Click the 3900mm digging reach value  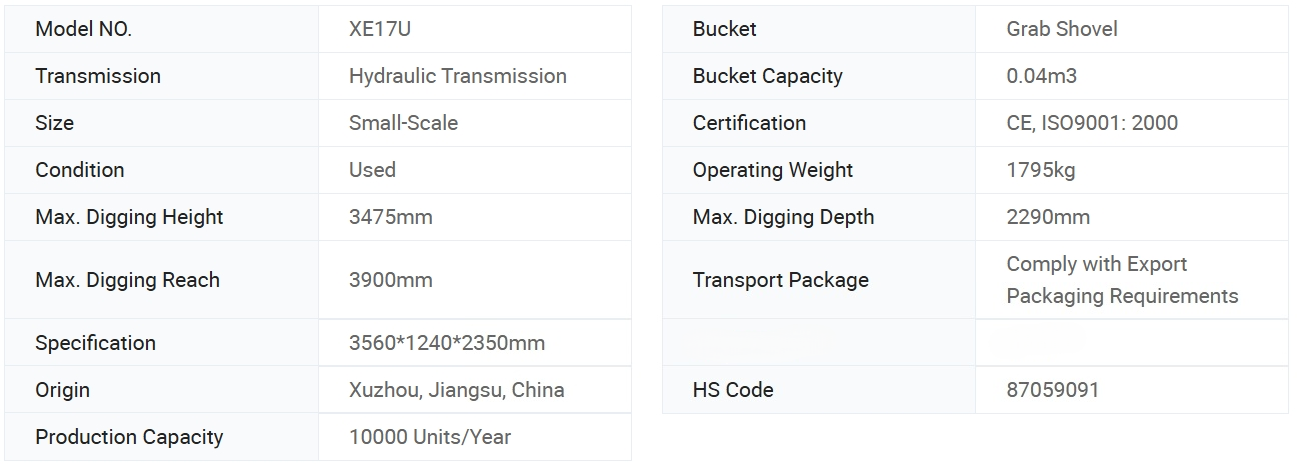click(x=390, y=280)
